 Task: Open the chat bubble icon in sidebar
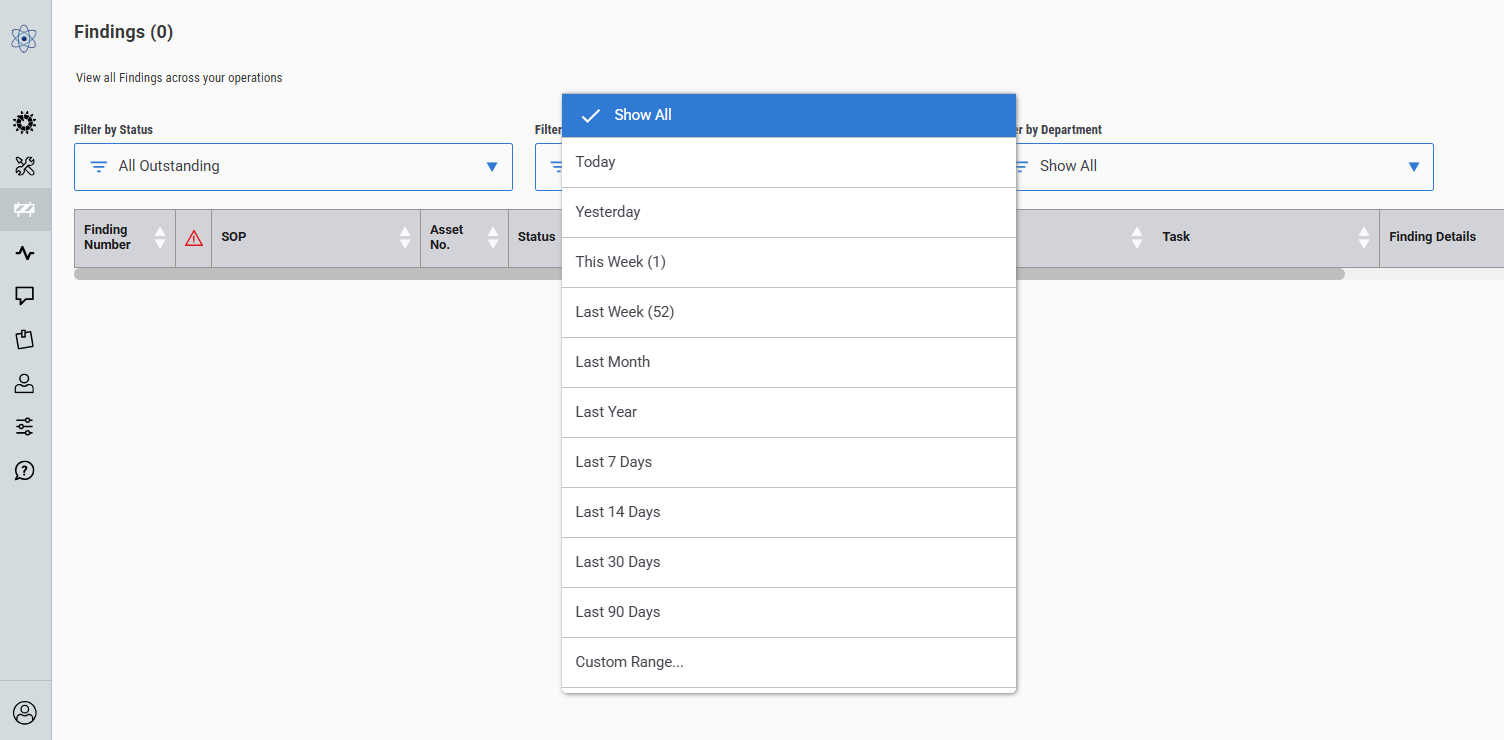(25, 296)
